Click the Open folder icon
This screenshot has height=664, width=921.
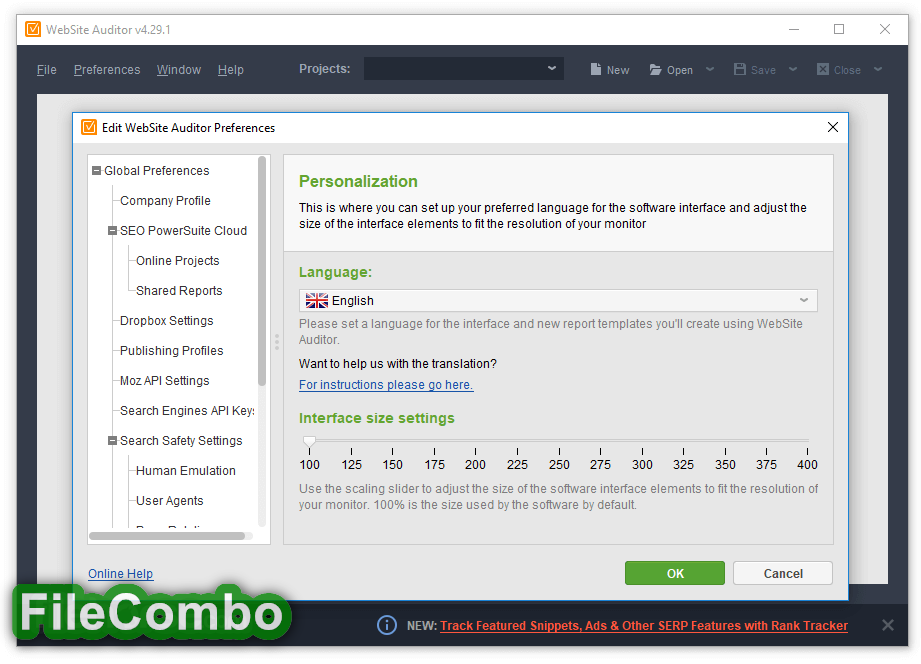coord(655,70)
